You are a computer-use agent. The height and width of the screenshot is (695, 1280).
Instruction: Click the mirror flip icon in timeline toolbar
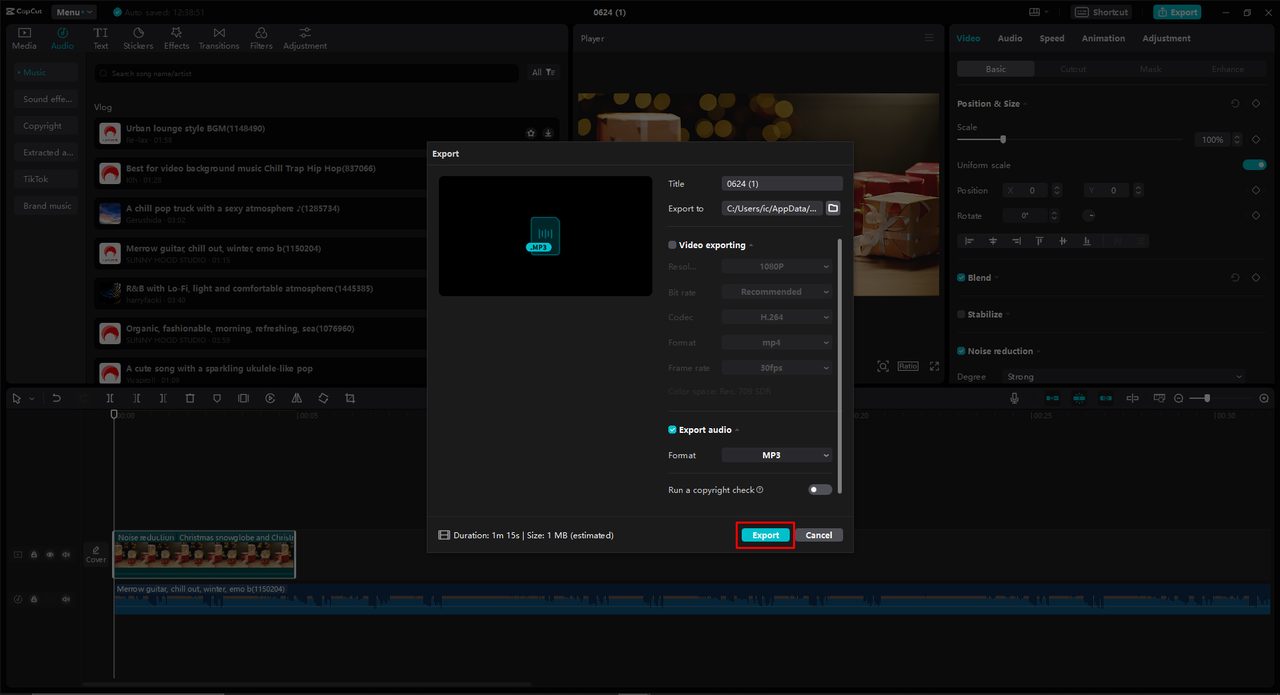[x=297, y=398]
